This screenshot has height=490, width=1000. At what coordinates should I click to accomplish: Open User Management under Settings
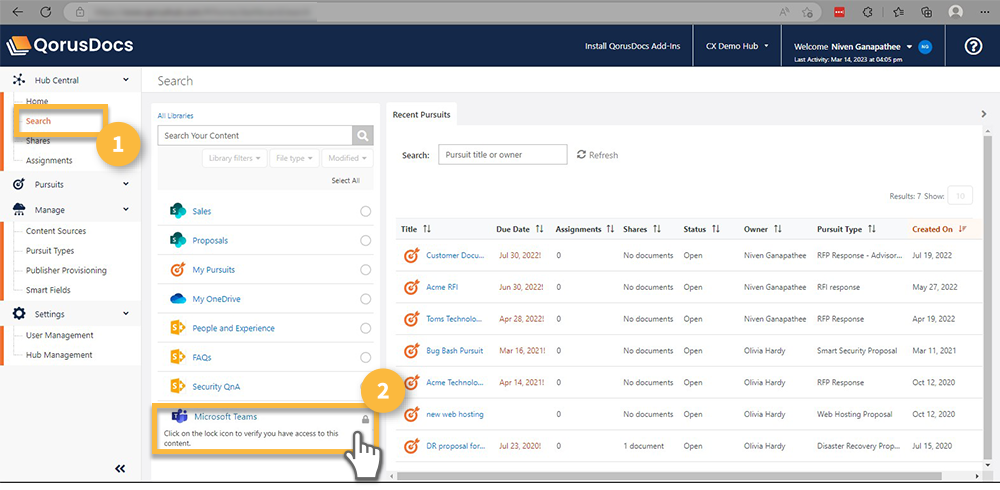[x=59, y=335]
